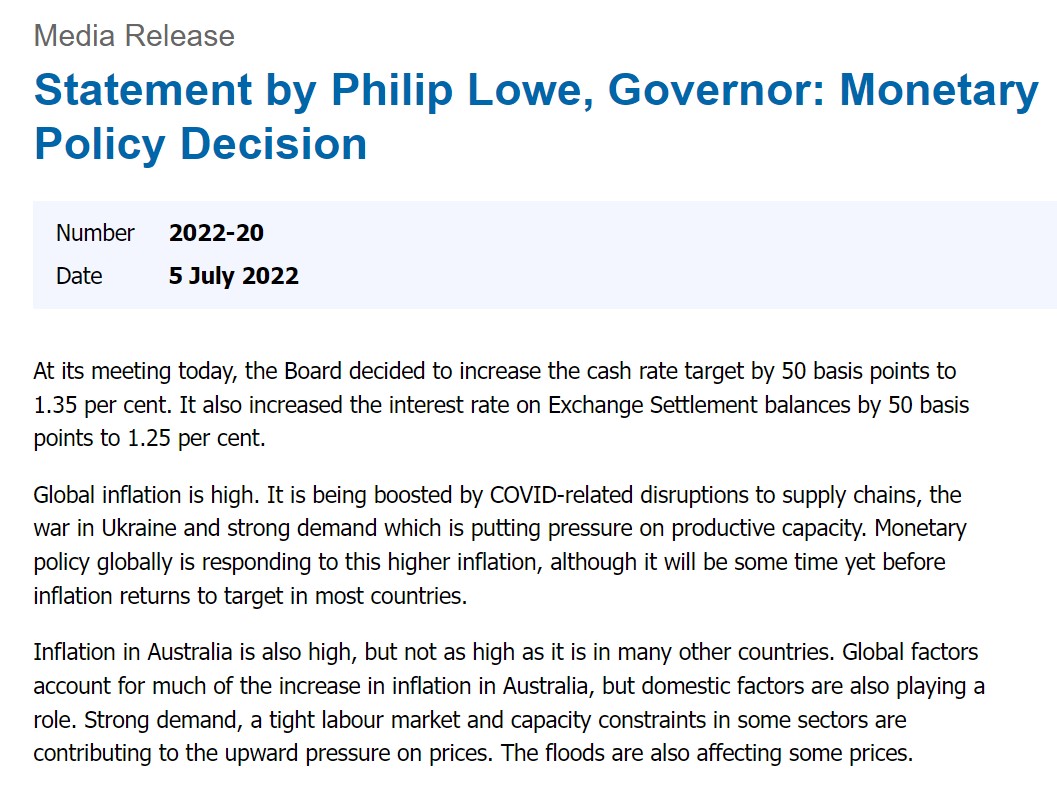The image size is (1057, 787).
Task: Click the word COVID-related
Action: [561, 495]
